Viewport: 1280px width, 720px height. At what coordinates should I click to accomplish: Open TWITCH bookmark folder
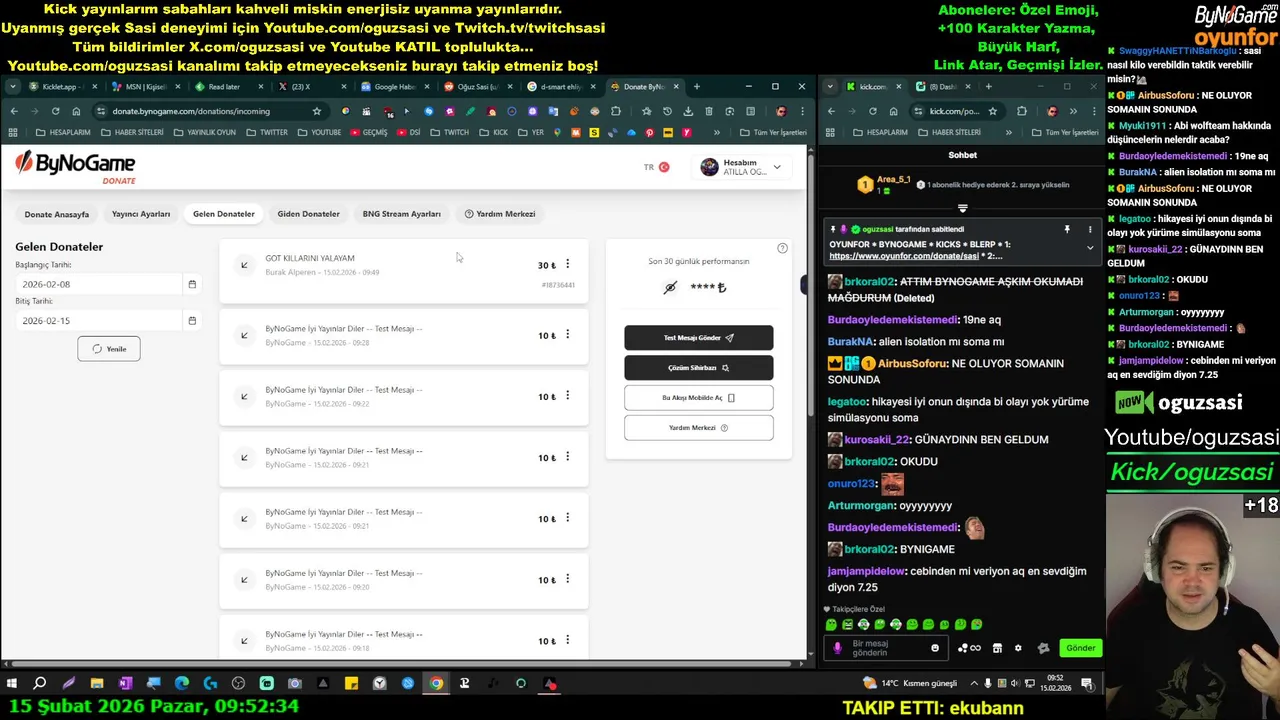click(450, 132)
